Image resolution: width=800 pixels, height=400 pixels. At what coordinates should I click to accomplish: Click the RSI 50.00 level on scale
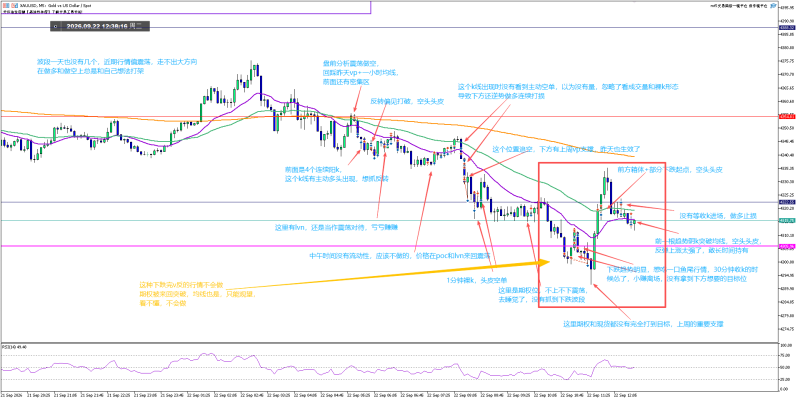[784, 367]
